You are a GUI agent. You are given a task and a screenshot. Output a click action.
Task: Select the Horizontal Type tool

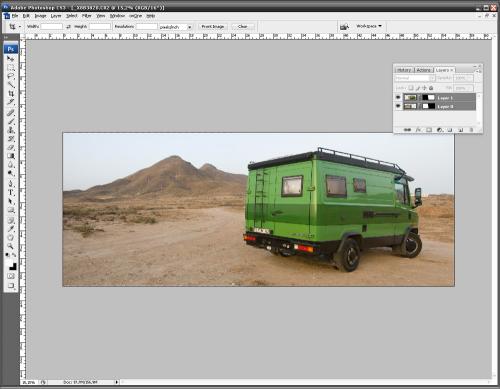coord(11,192)
